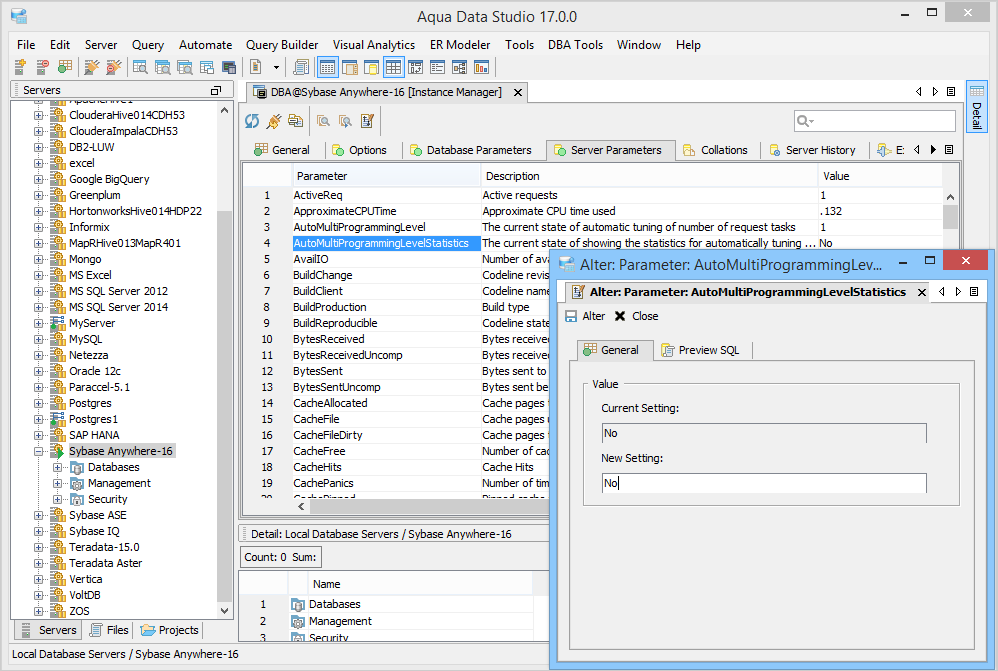Click the alter edit icon in Instance Manager toolbar
Image resolution: width=998 pixels, height=671 pixels.
coord(367,121)
